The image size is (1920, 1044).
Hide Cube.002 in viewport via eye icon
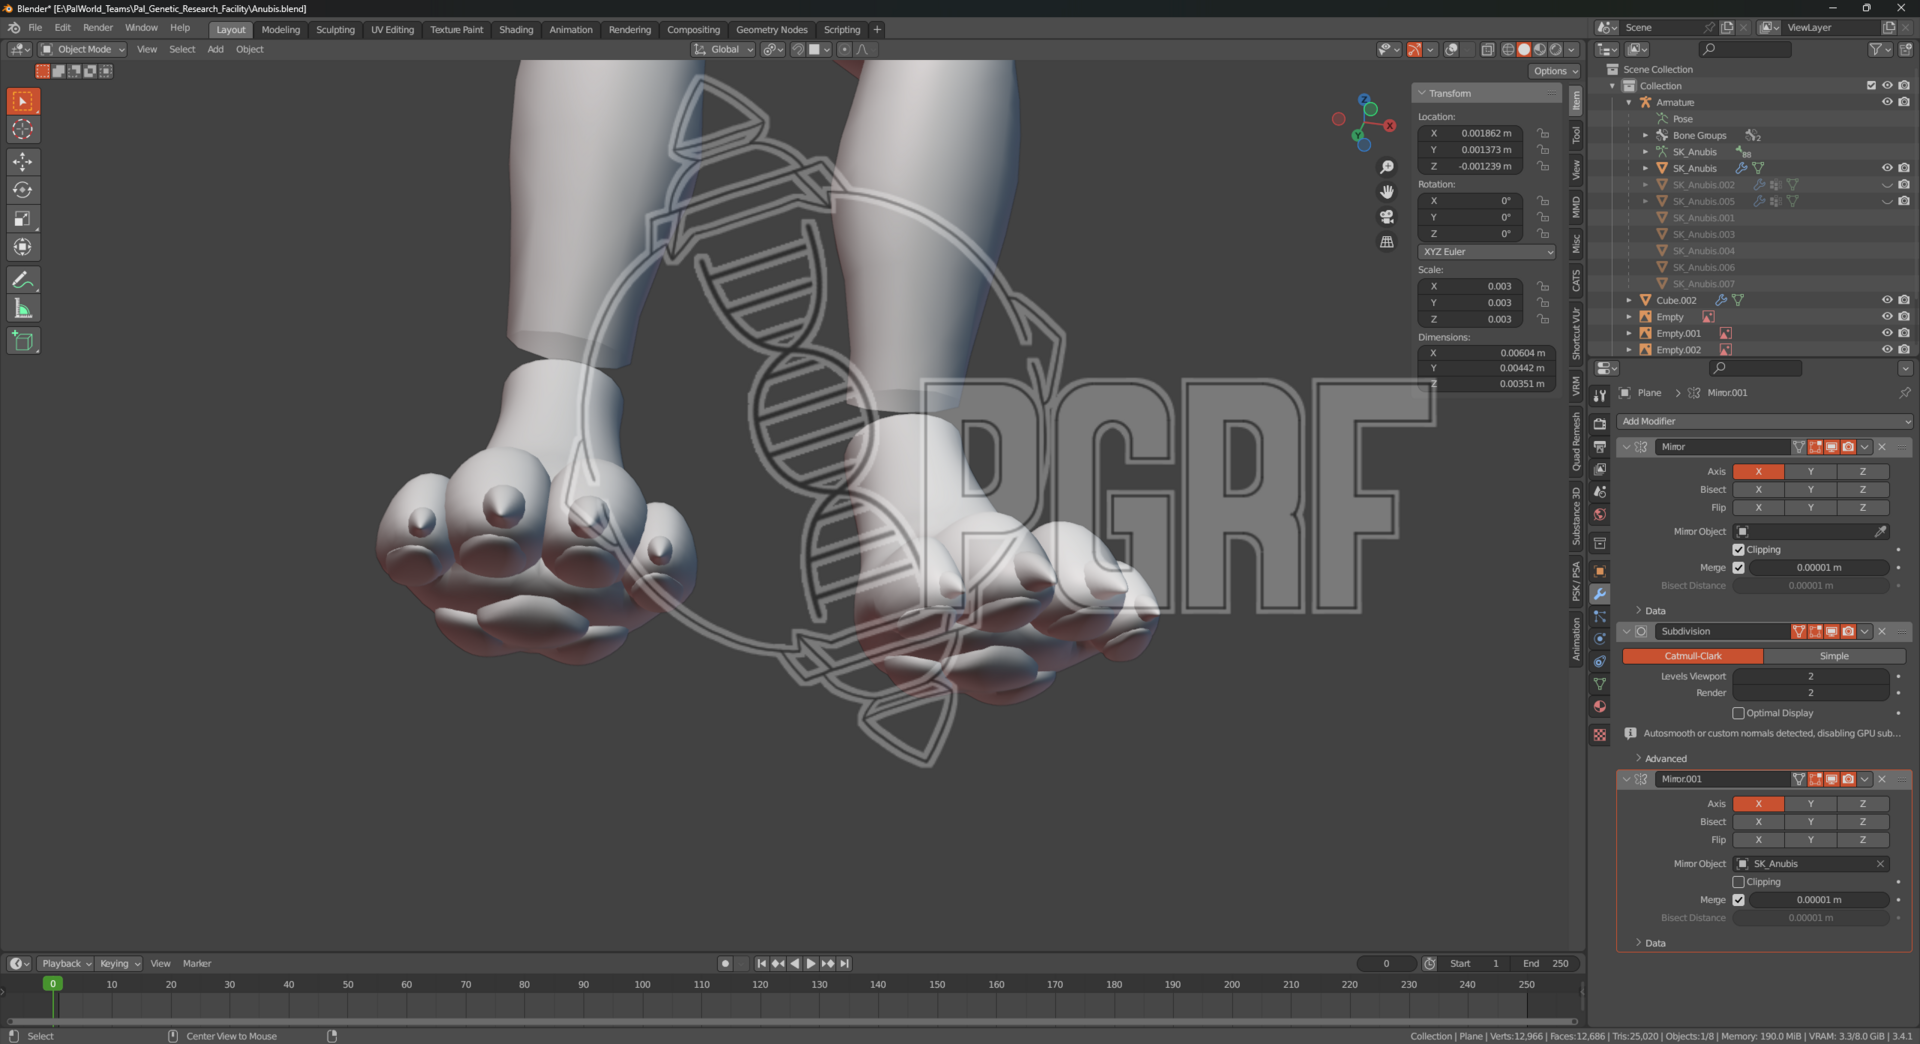click(1887, 300)
